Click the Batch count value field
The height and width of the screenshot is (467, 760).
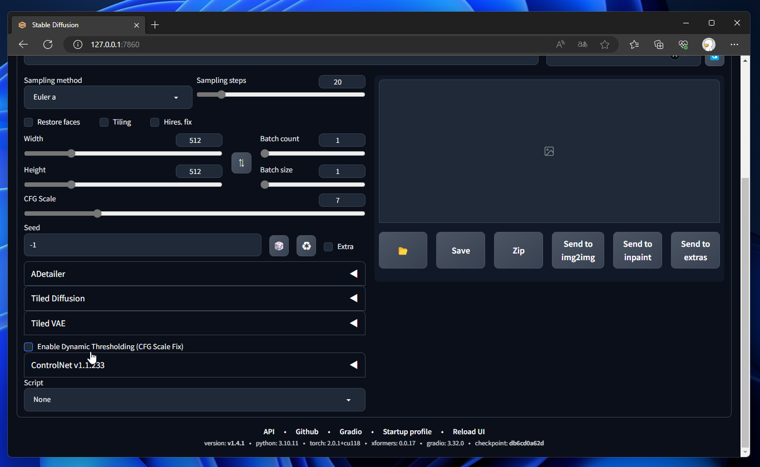342,140
